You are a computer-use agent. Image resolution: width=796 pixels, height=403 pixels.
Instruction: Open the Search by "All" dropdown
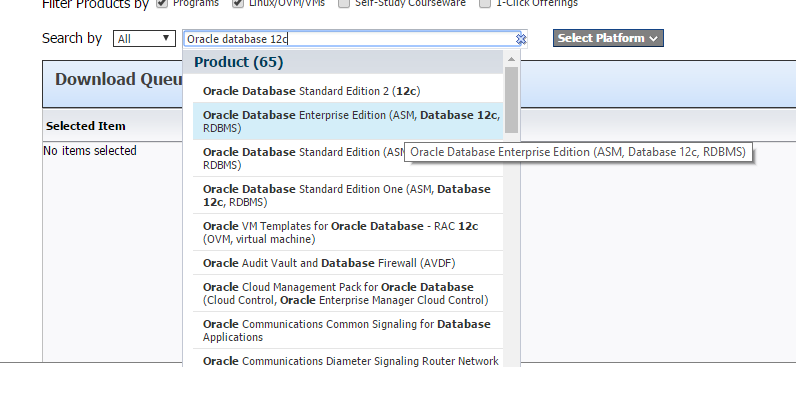pyautogui.click(x=144, y=39)
